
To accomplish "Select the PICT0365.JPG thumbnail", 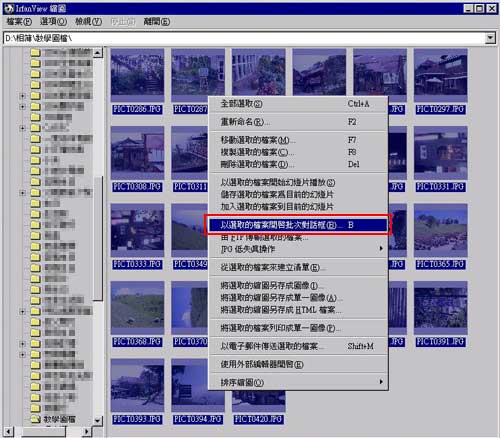I will click(440, 230).
